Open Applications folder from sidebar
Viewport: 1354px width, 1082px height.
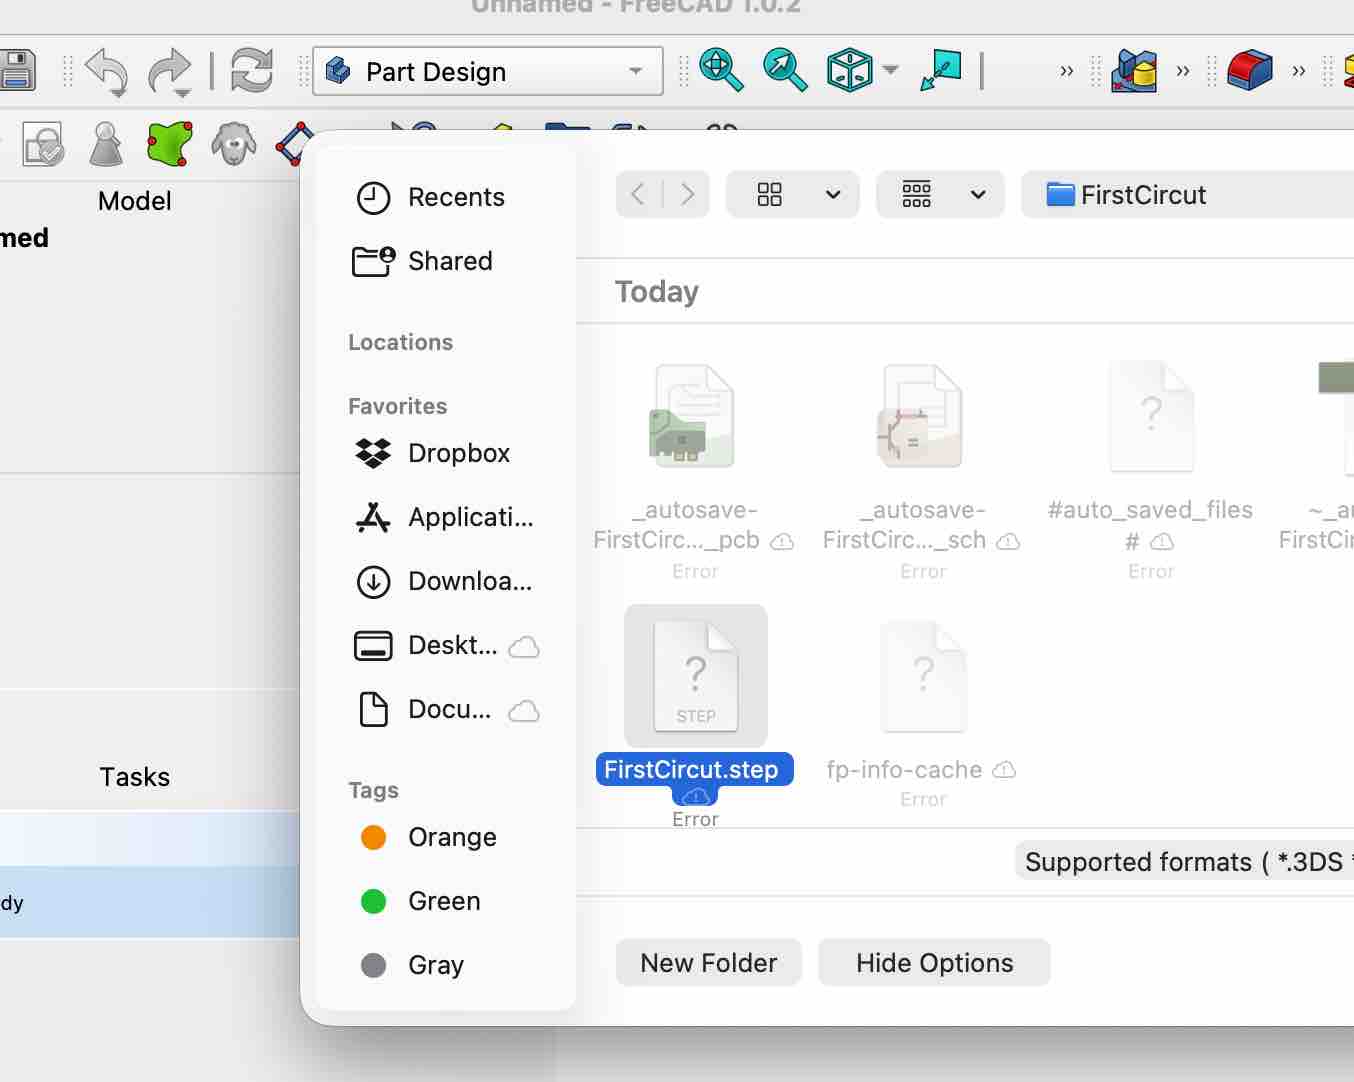click(445, 517)
